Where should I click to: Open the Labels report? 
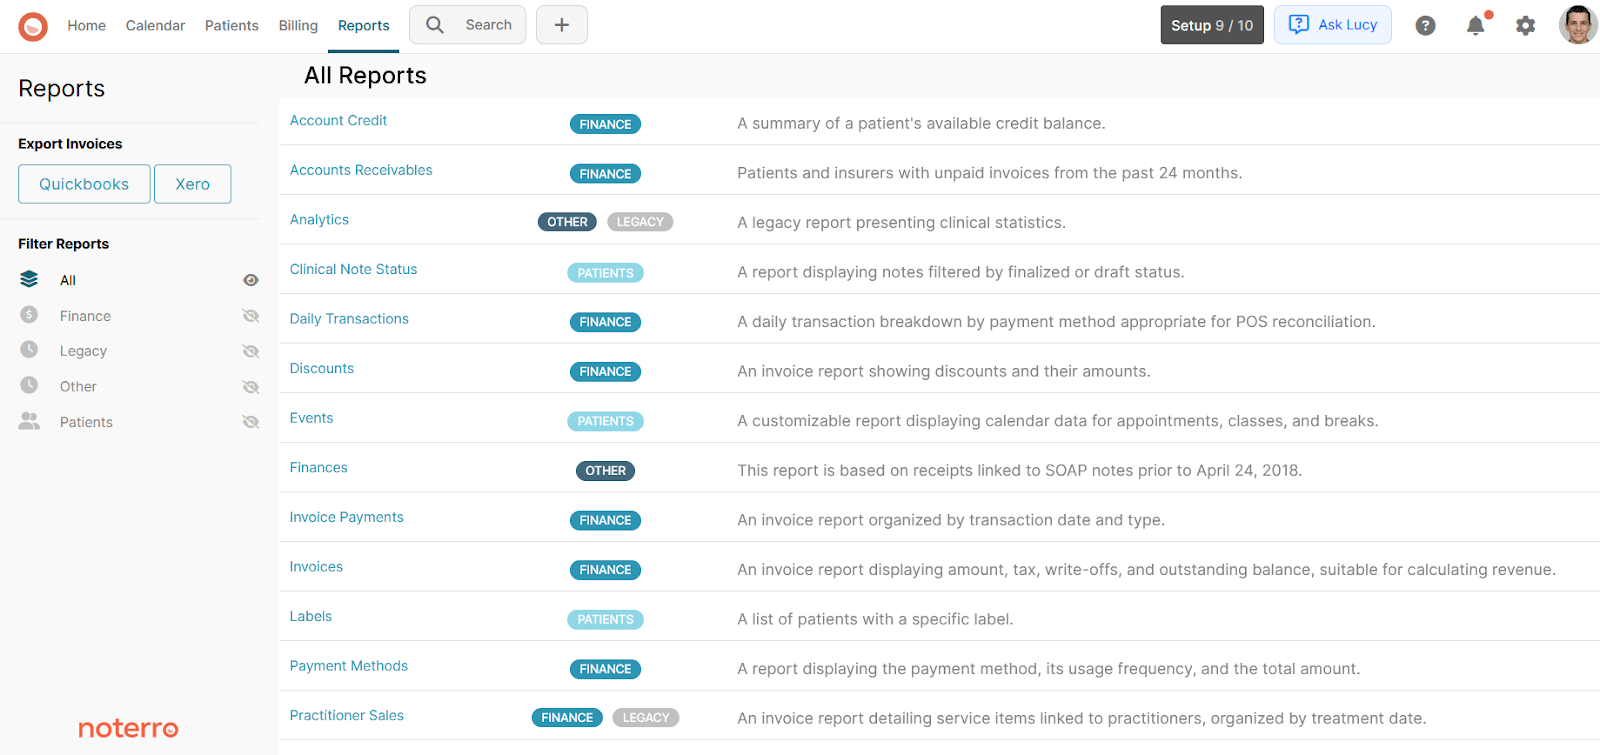[x=310, y=616]
